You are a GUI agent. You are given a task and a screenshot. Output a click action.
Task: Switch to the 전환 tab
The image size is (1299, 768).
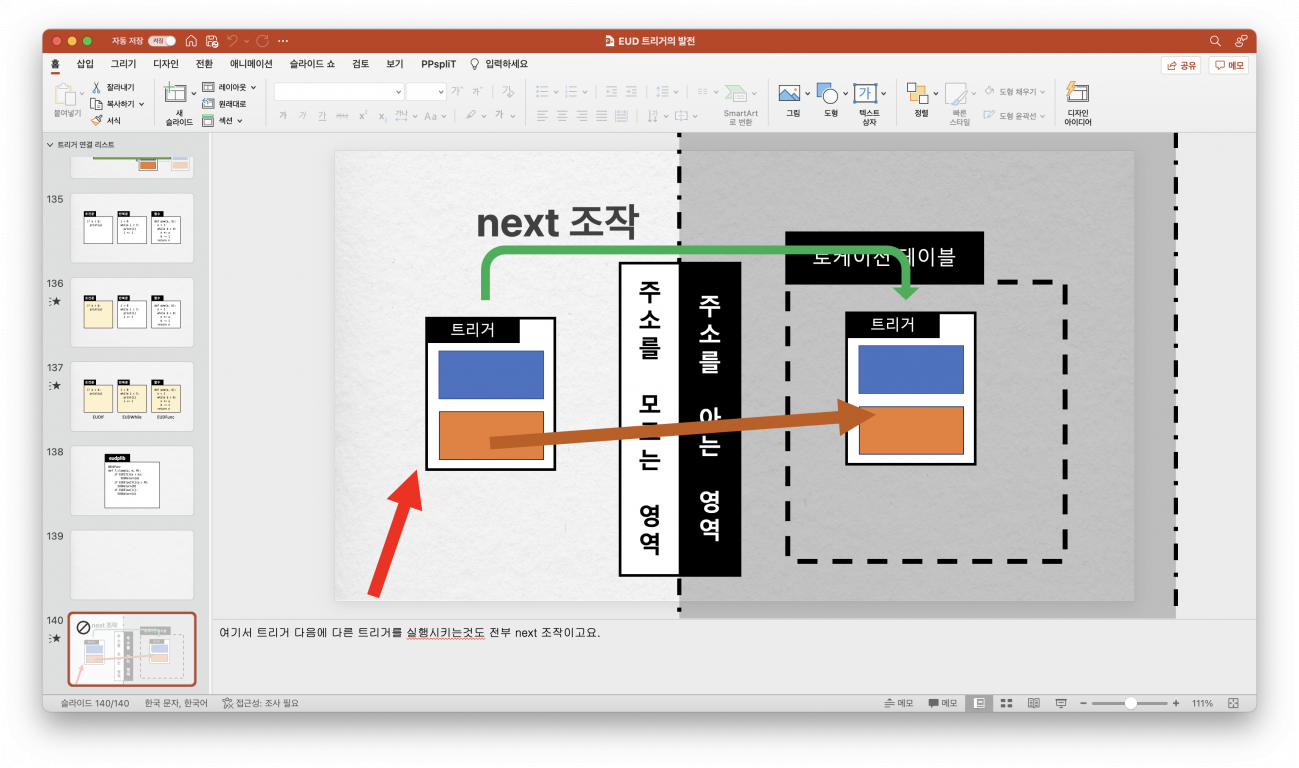[204, 64]
